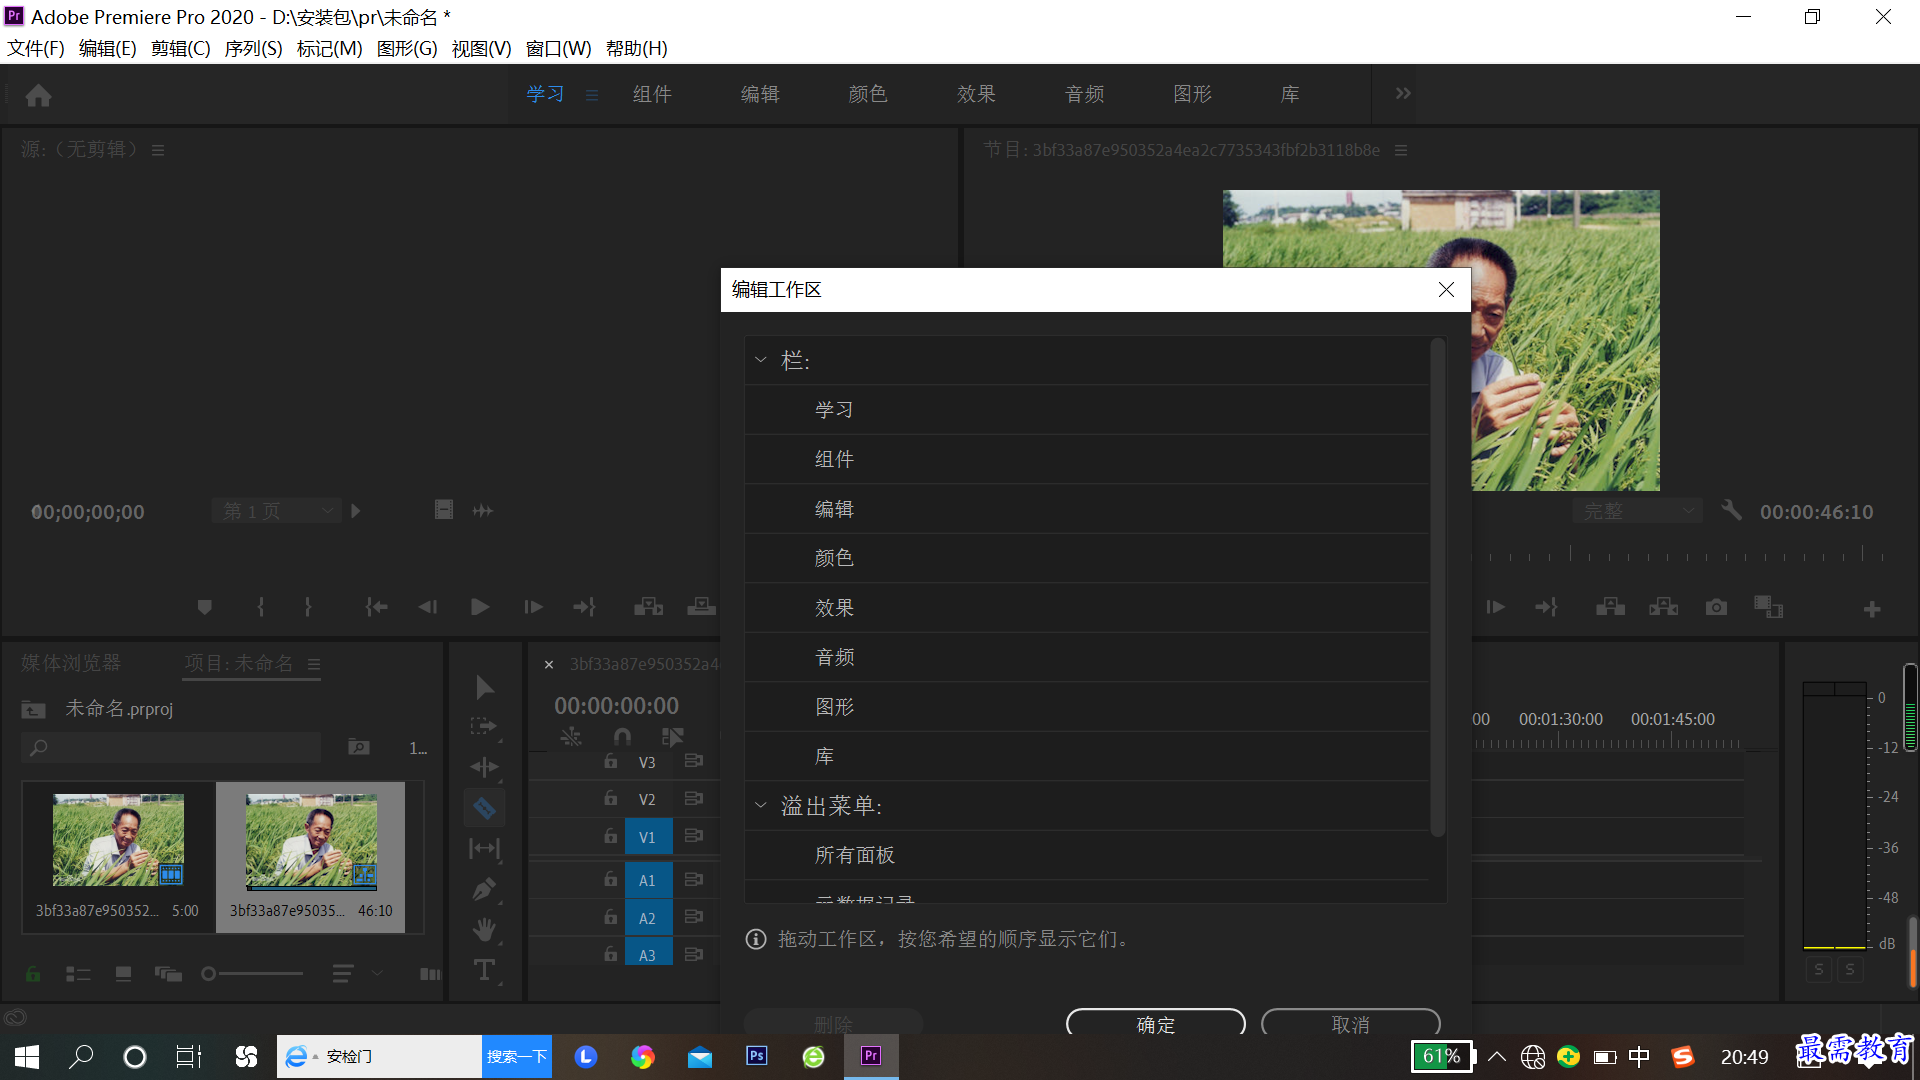Close the 编辑工作区 dialog
This screenshot has height=1080, width=1920.
coord(1446,289)
